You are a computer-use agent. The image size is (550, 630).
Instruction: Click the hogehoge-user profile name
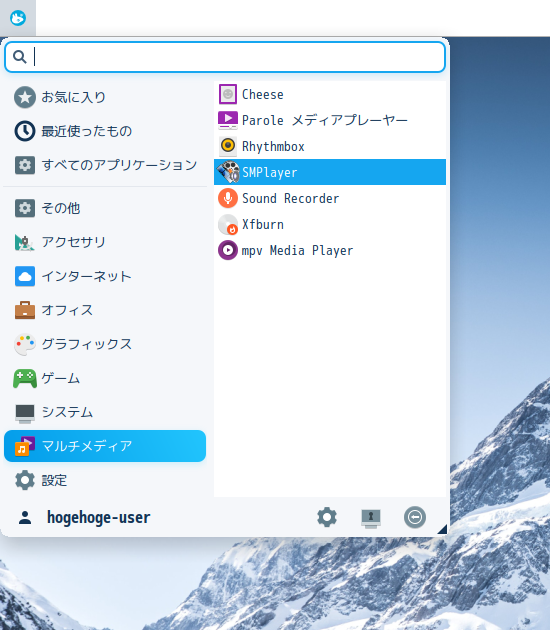98,518
